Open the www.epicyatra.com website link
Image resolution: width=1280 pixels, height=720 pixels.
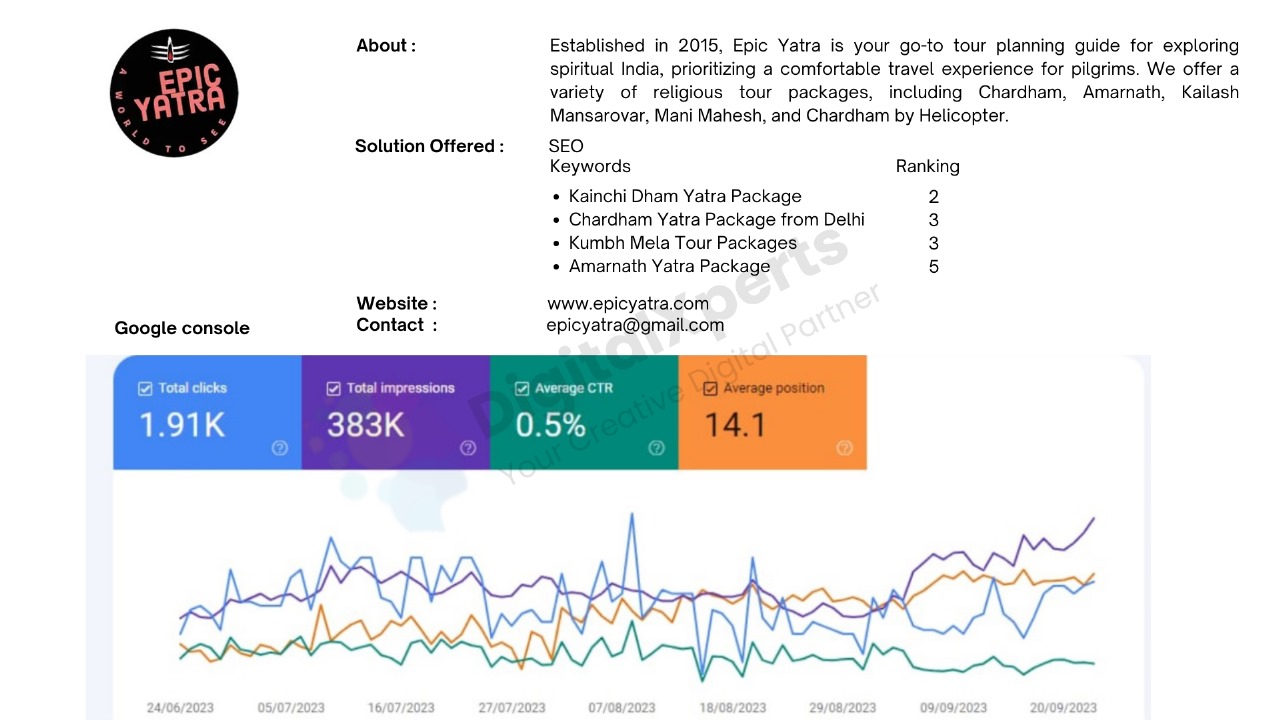(627, 304)
